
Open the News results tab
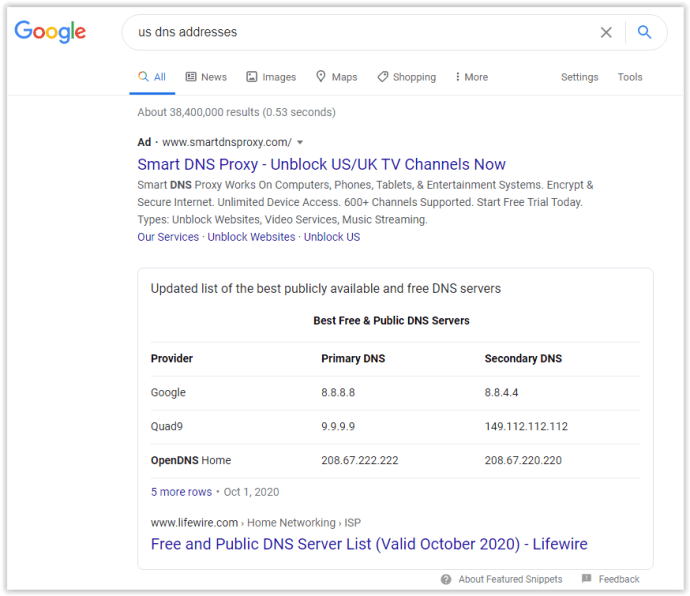pos(205,77)
